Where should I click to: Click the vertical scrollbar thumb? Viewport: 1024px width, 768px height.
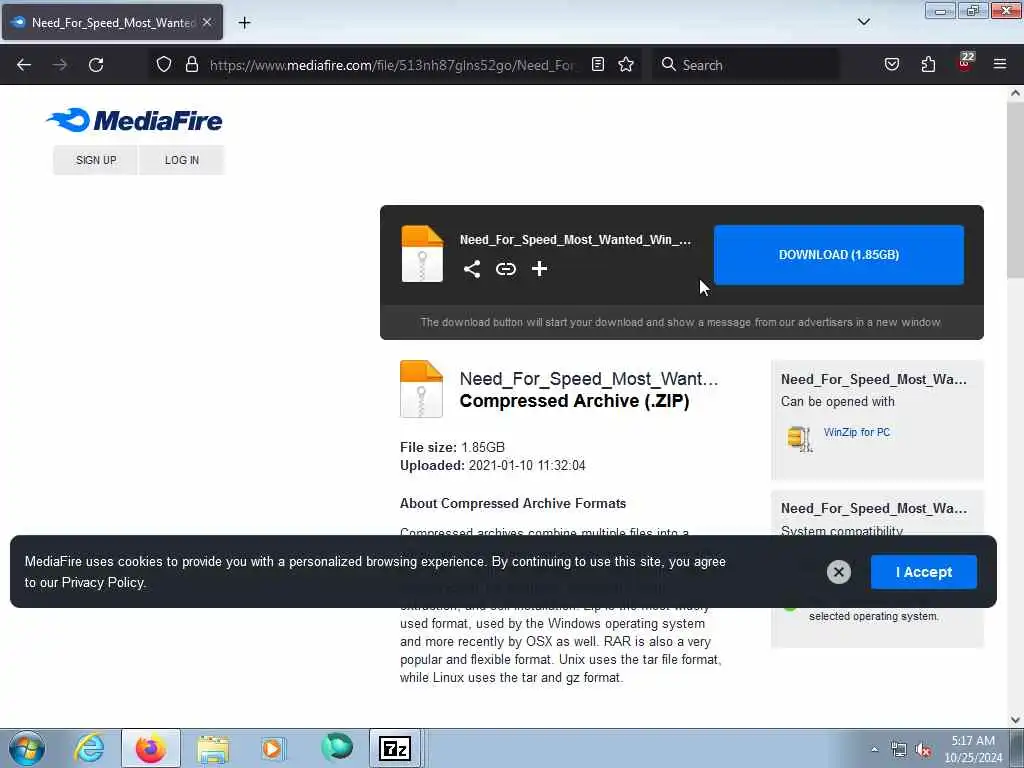point(1015,189)
